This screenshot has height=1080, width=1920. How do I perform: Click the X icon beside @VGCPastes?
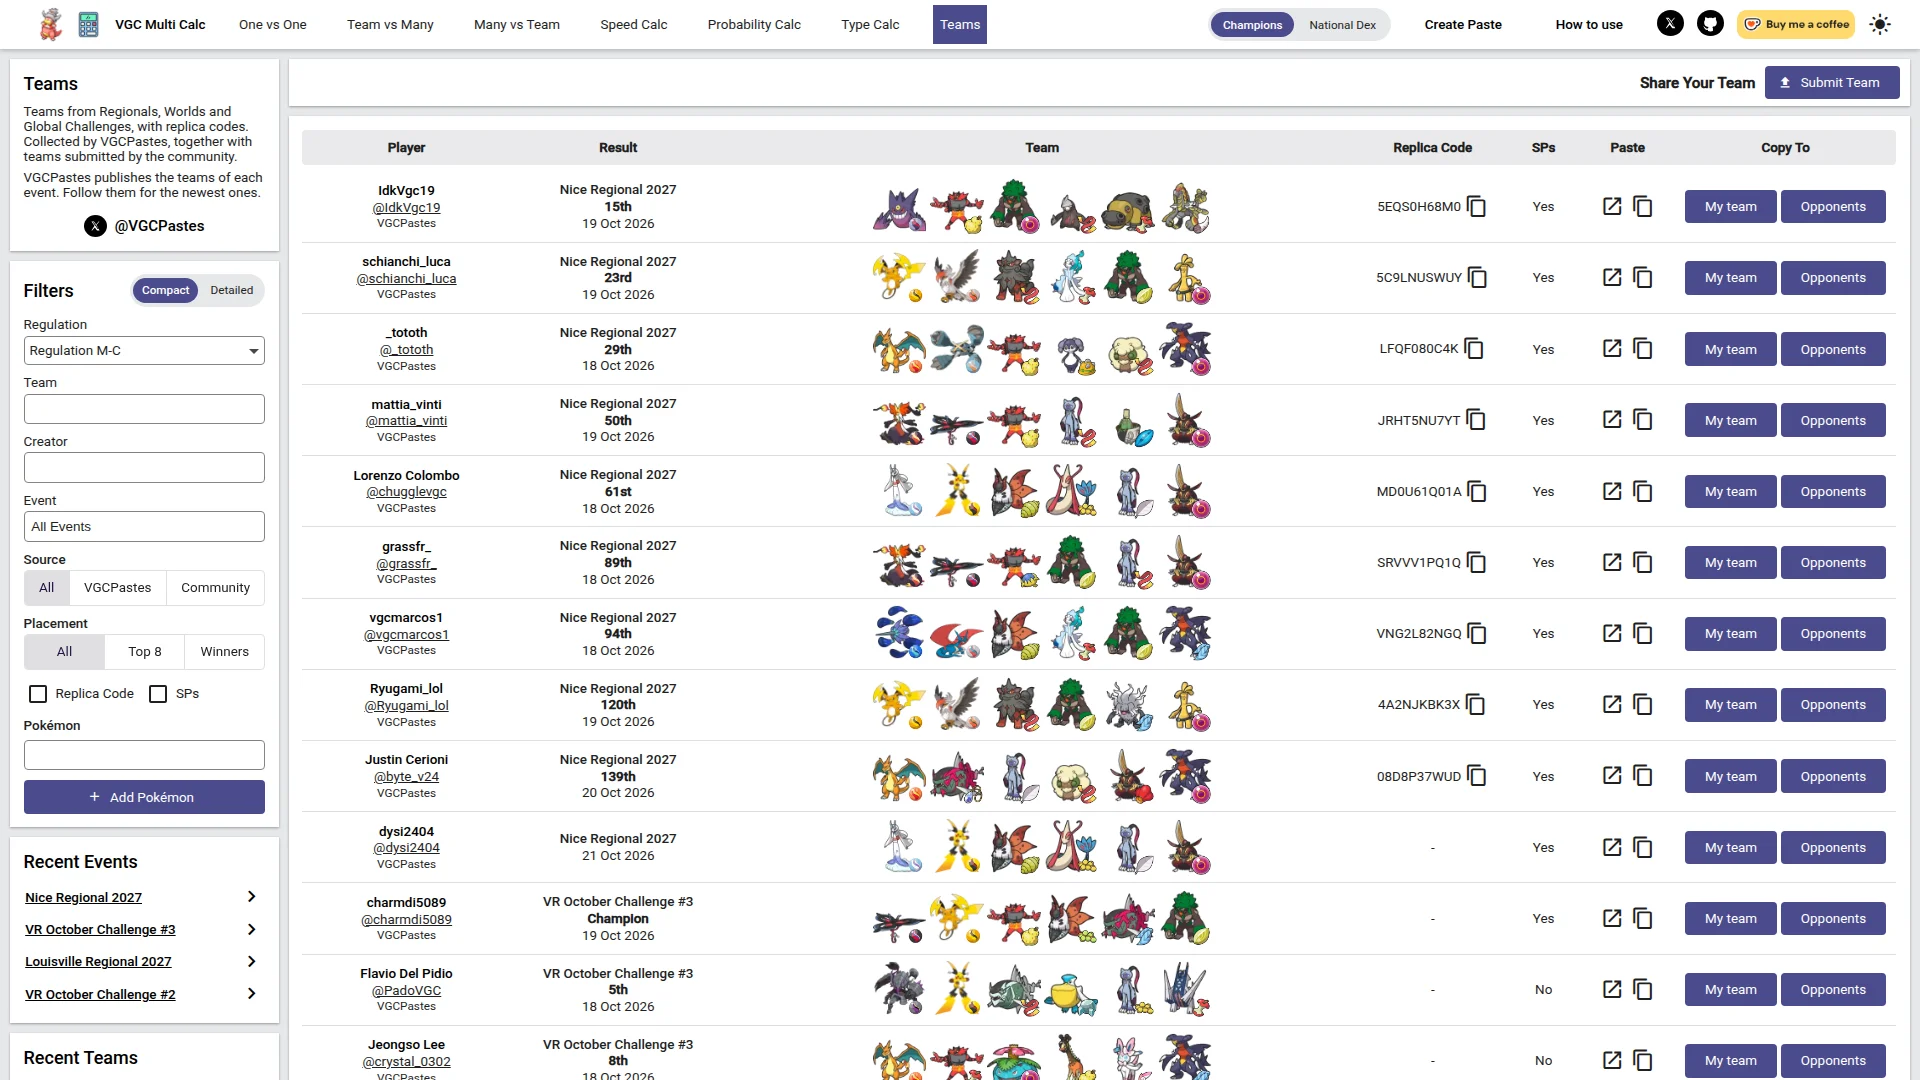point(95,226)
